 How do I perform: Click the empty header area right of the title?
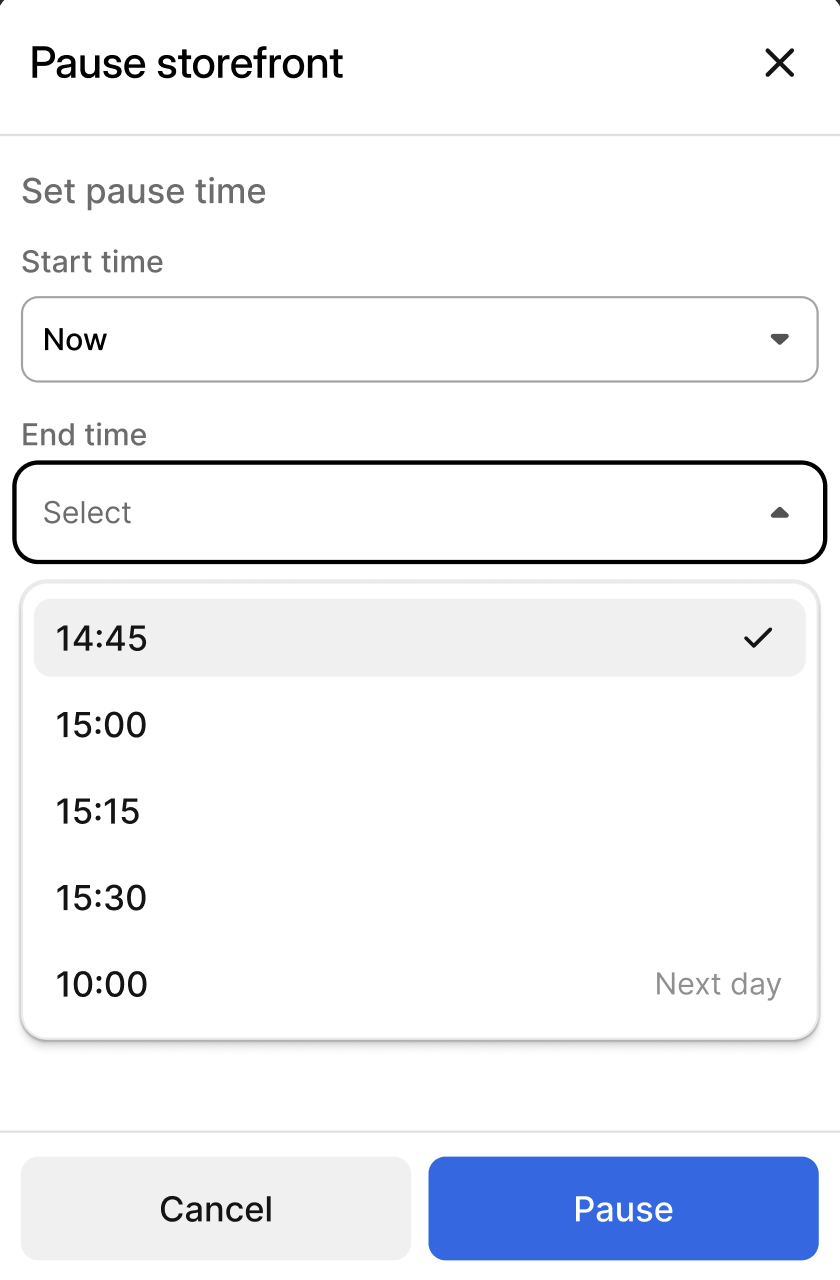[x=550, y=63]
